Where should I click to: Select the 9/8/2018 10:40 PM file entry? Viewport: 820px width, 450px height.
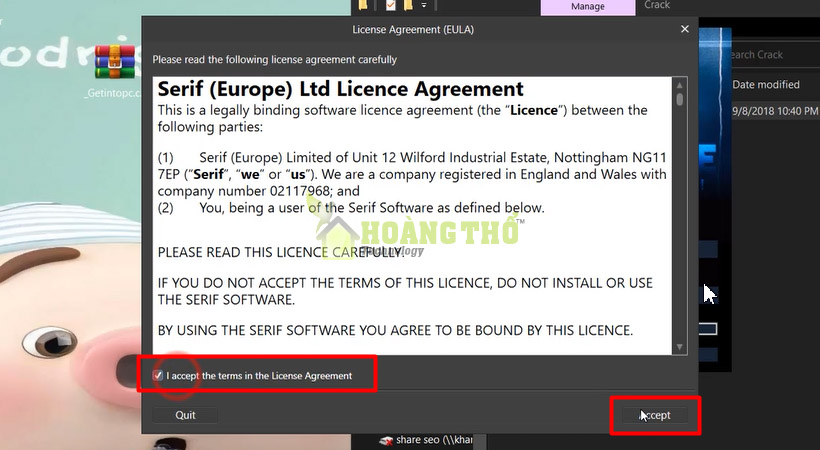(775, 111)
